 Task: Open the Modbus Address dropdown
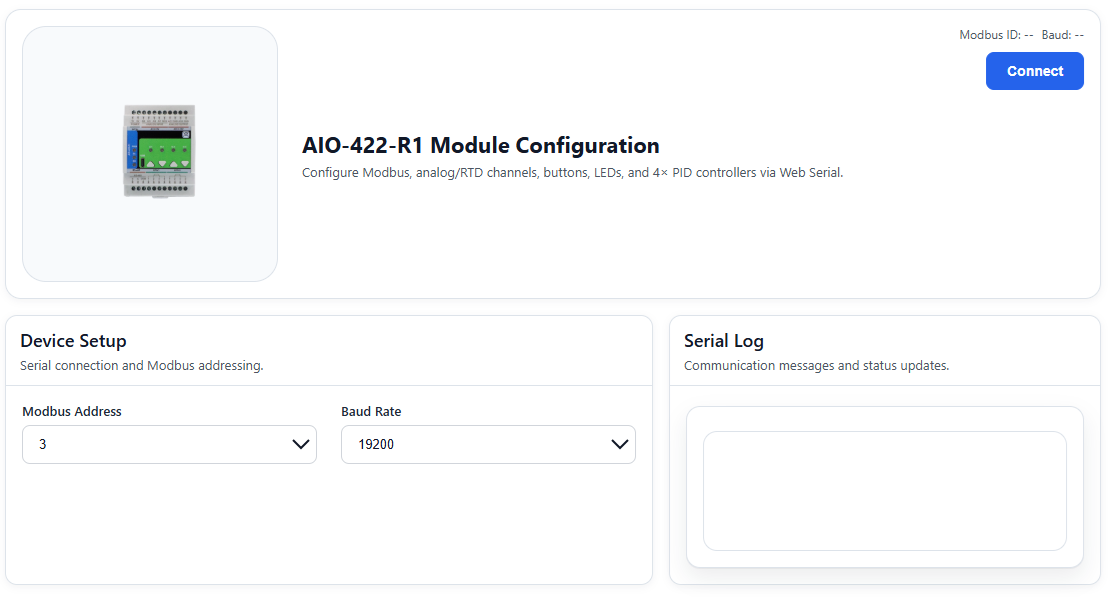tap(169, 445)
